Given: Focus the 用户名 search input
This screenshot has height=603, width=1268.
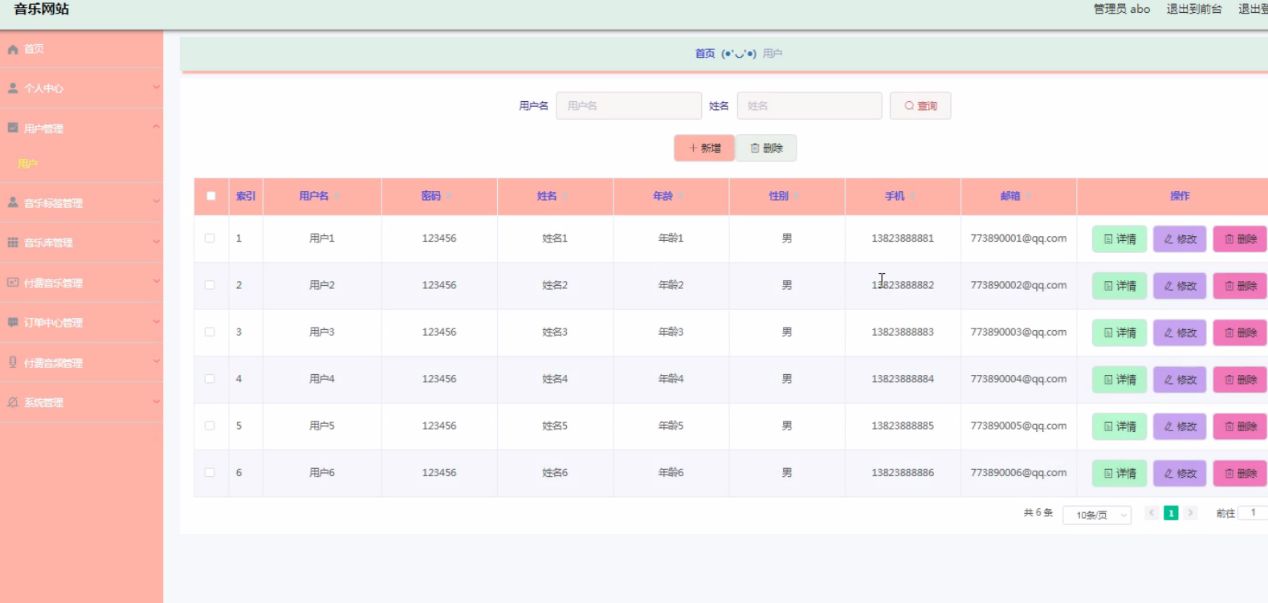Looking at the screenshot, I should click(629, 106).
